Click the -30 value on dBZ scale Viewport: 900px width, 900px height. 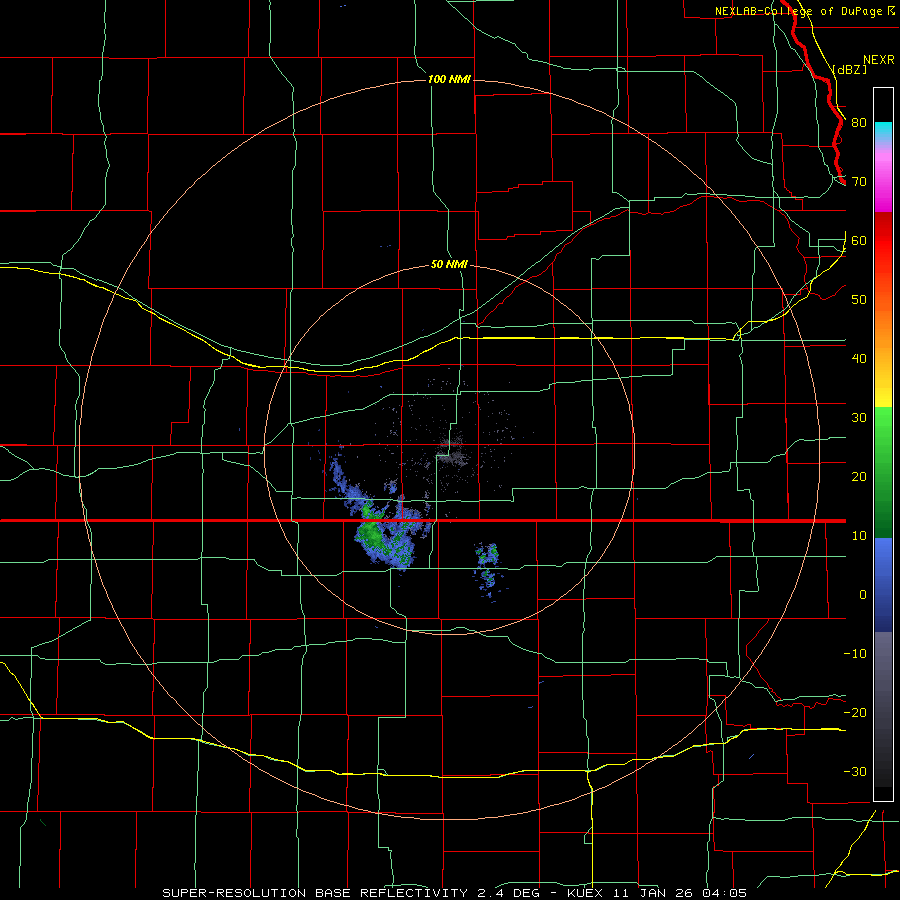[855, 772]
